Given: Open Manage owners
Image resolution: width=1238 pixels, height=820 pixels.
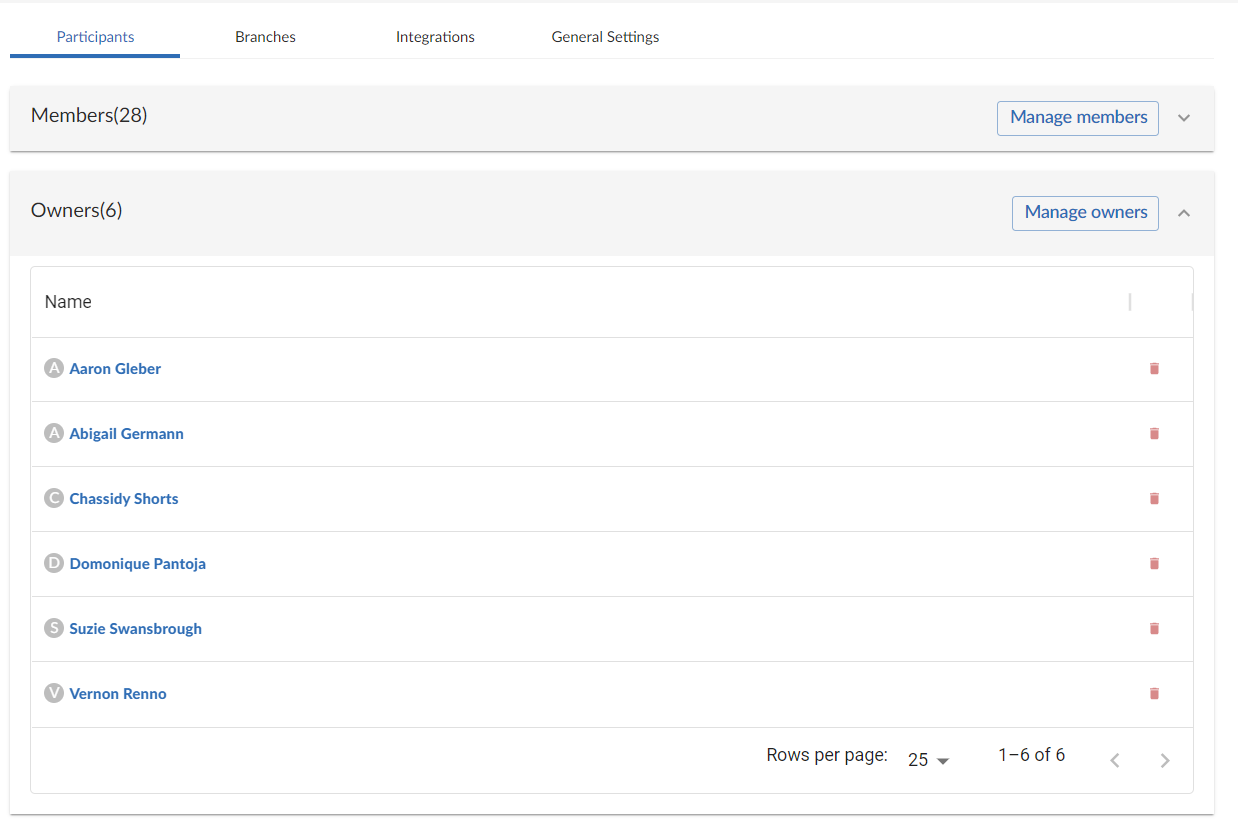Looking at the screenshot, I should coord(1085,212).
